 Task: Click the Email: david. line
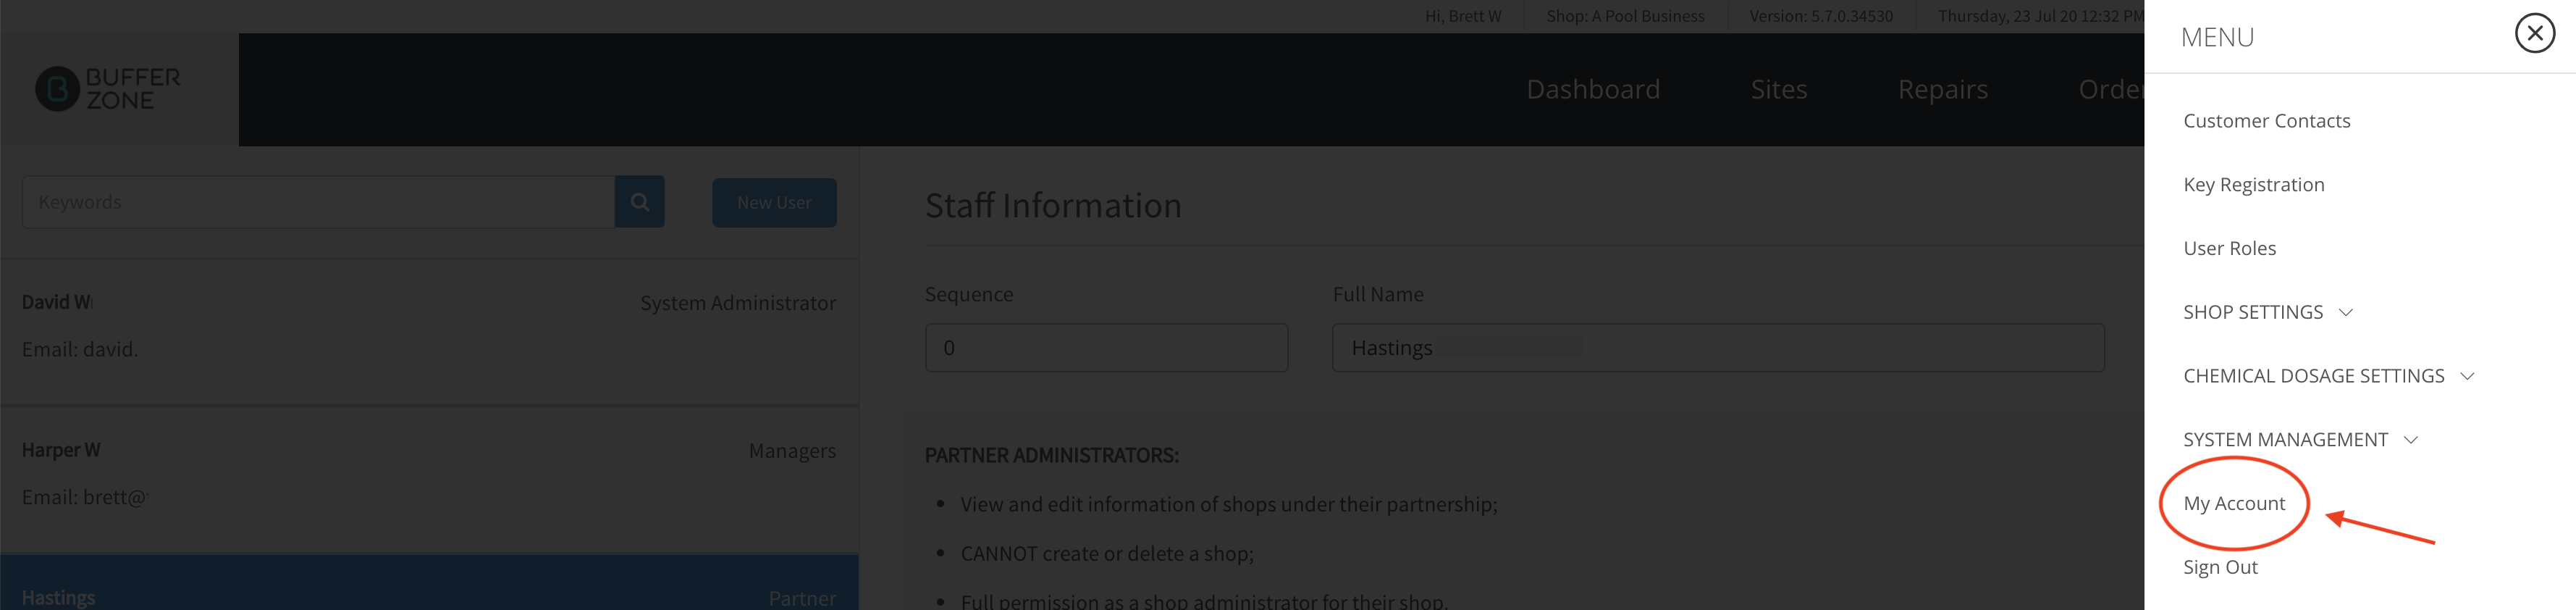click(80, 349)
